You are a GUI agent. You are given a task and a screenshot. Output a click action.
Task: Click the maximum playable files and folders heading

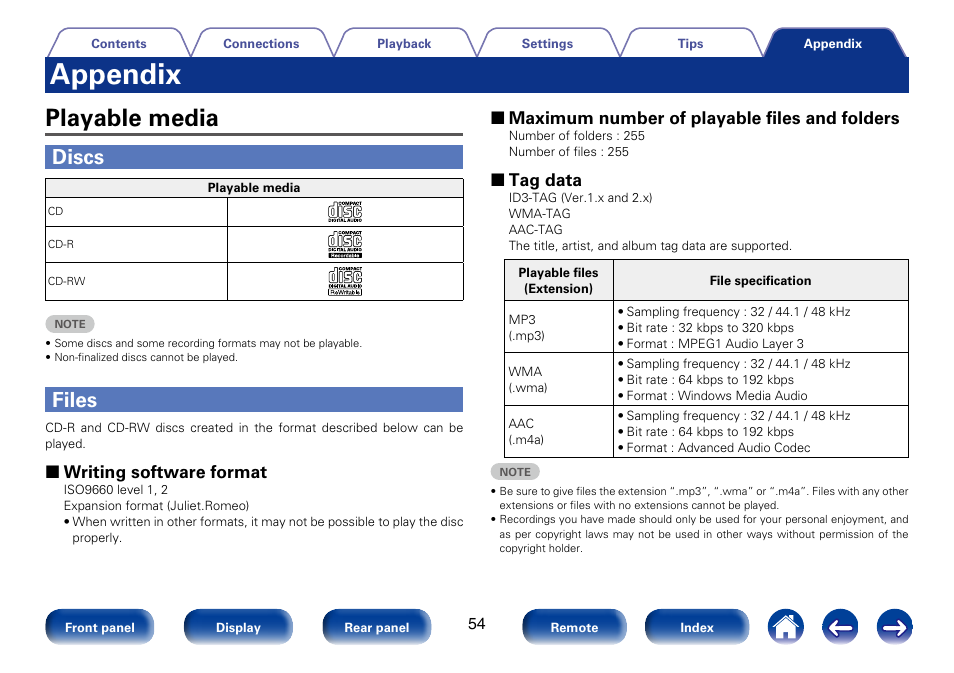click(x=704, y=118)
